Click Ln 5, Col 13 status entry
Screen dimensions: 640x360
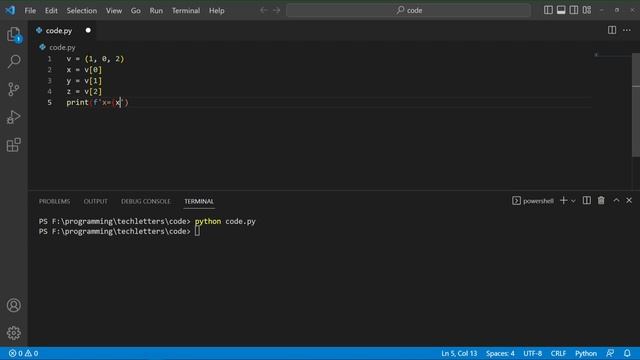coord(459,353)
